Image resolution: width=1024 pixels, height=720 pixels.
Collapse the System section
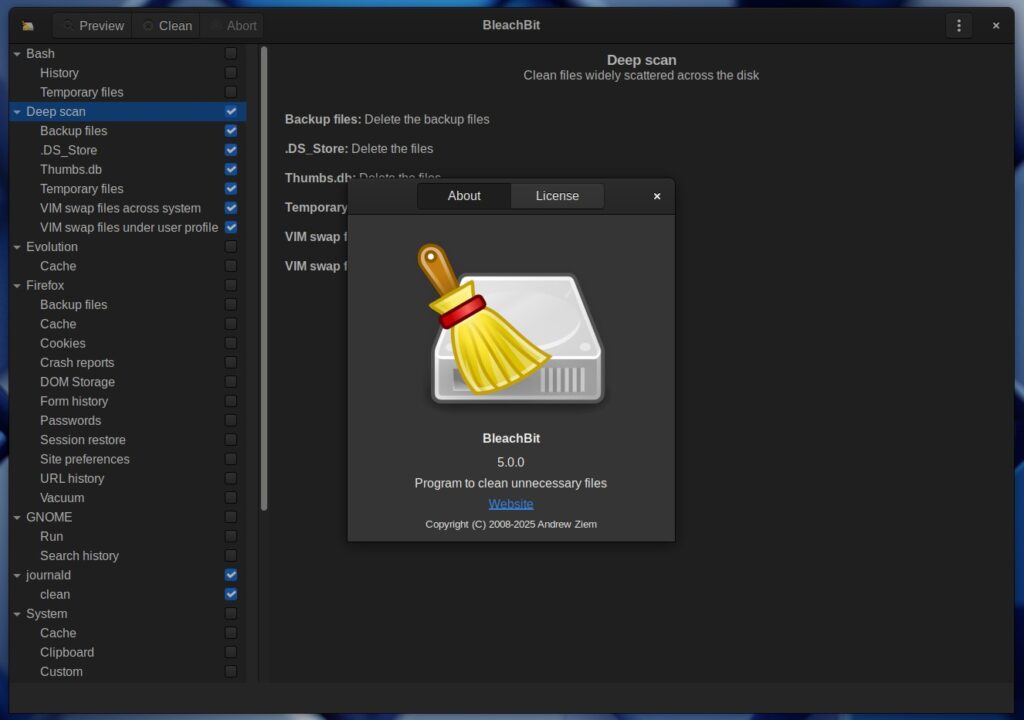[x=16, y=613]
